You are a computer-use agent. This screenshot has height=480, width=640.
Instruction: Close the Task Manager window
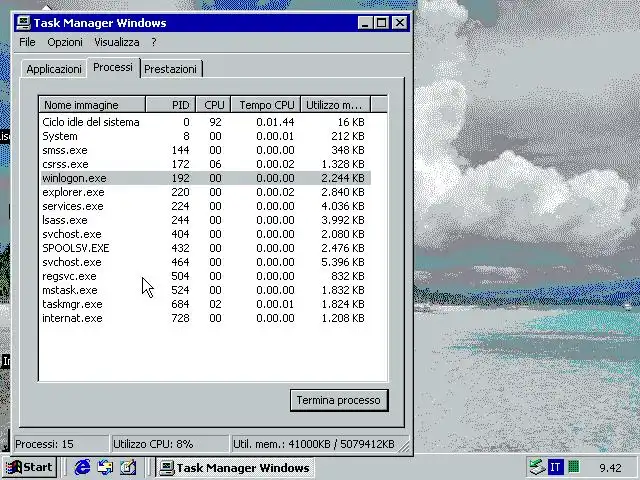tap(400, 23)
